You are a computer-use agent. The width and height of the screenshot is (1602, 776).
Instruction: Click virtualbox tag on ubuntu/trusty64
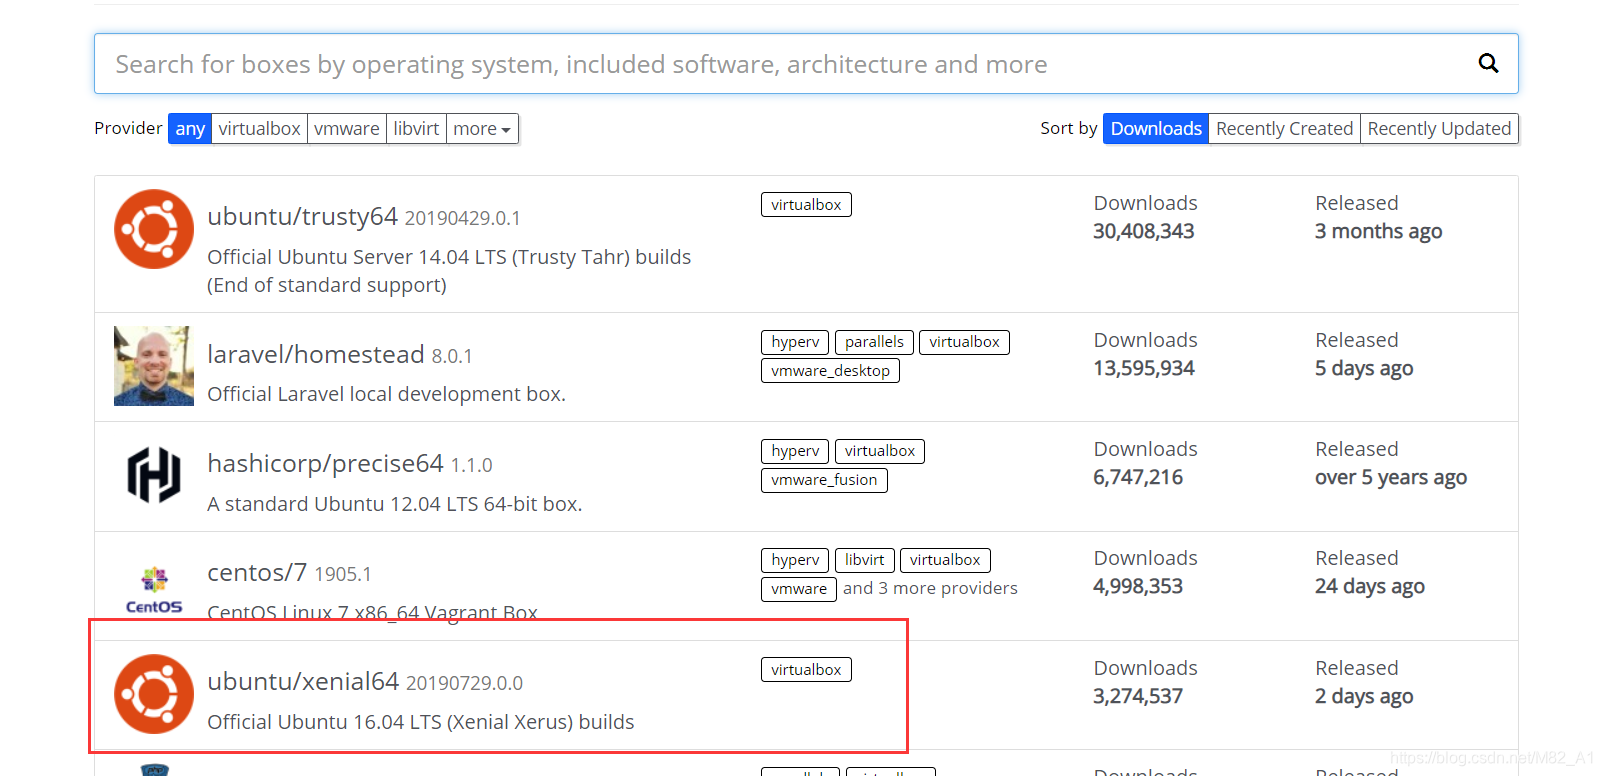point(806,205)
